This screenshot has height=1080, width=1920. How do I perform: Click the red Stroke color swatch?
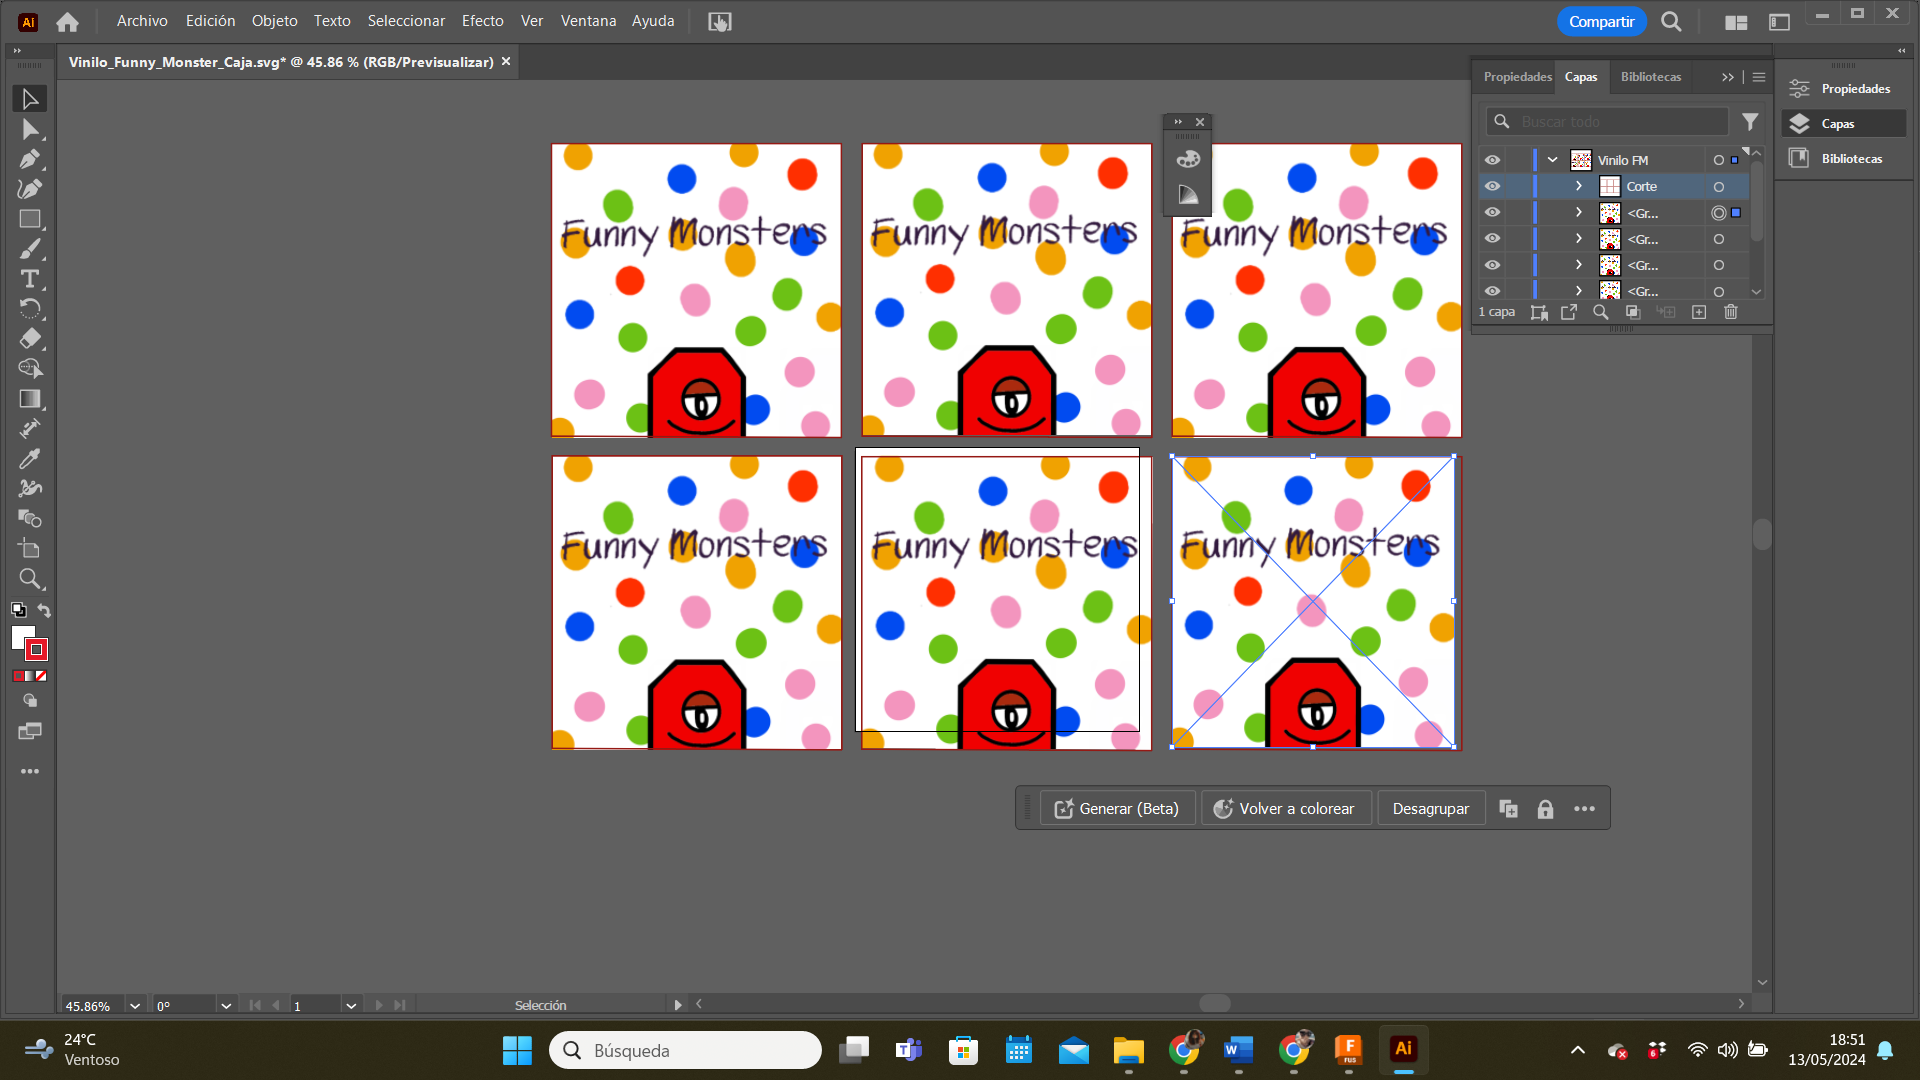(37, 650)
